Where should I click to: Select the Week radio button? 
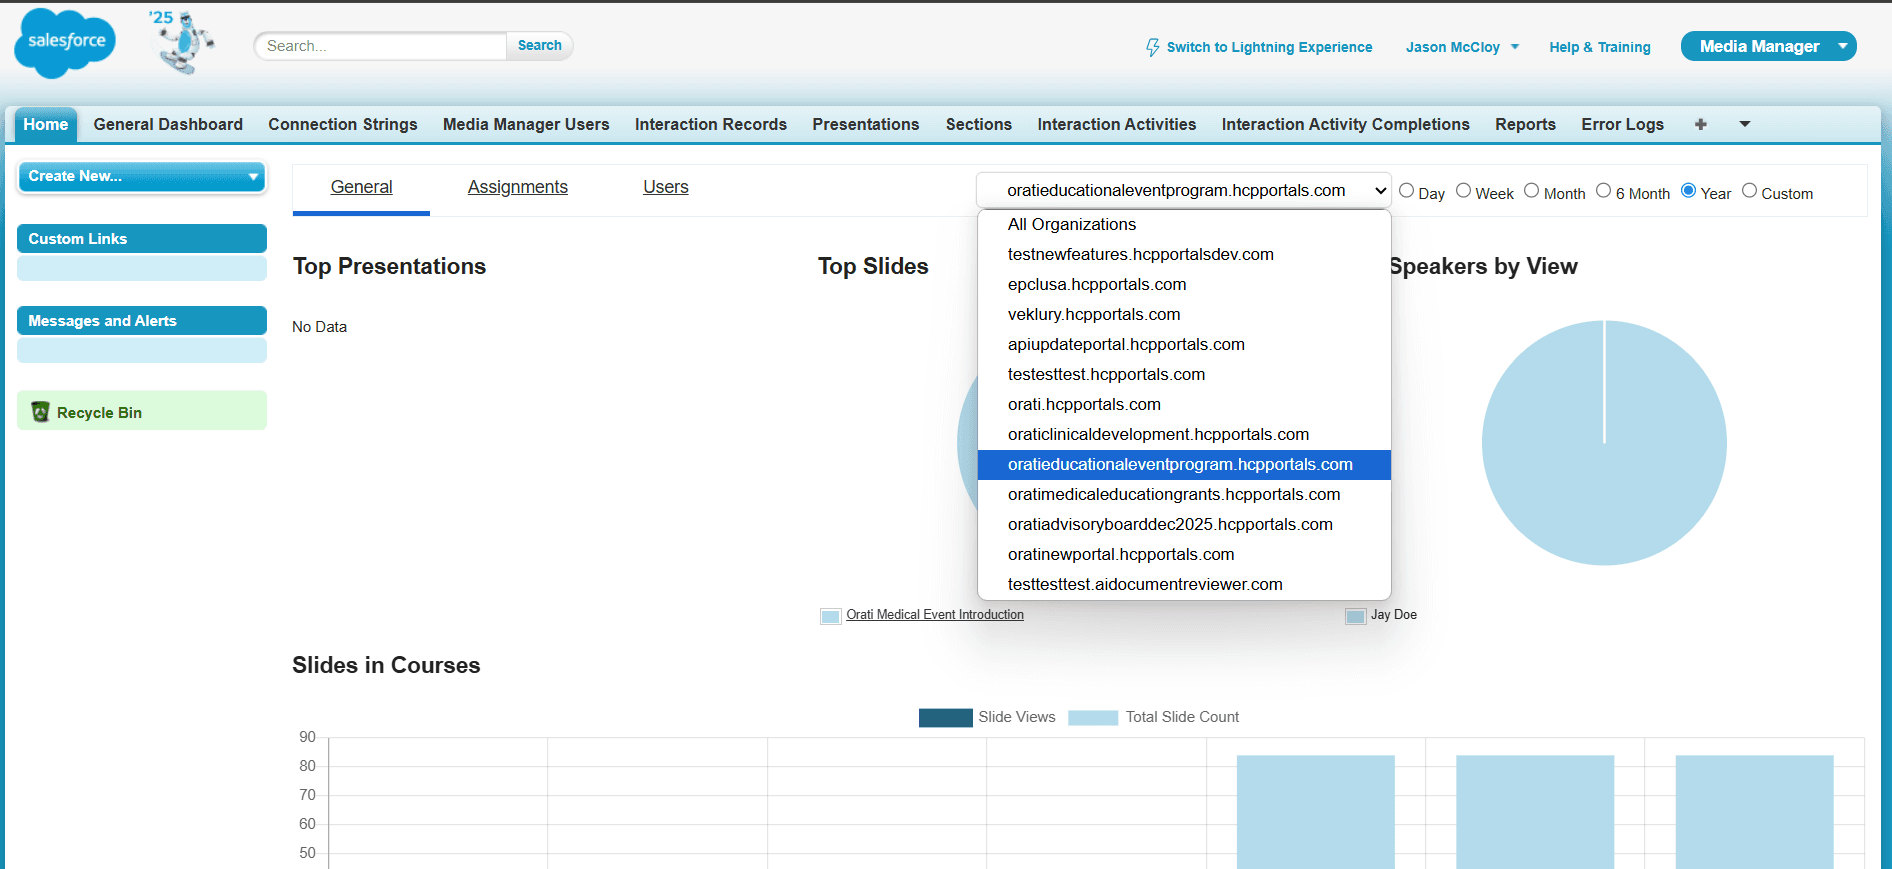[x=1463, y=190]
